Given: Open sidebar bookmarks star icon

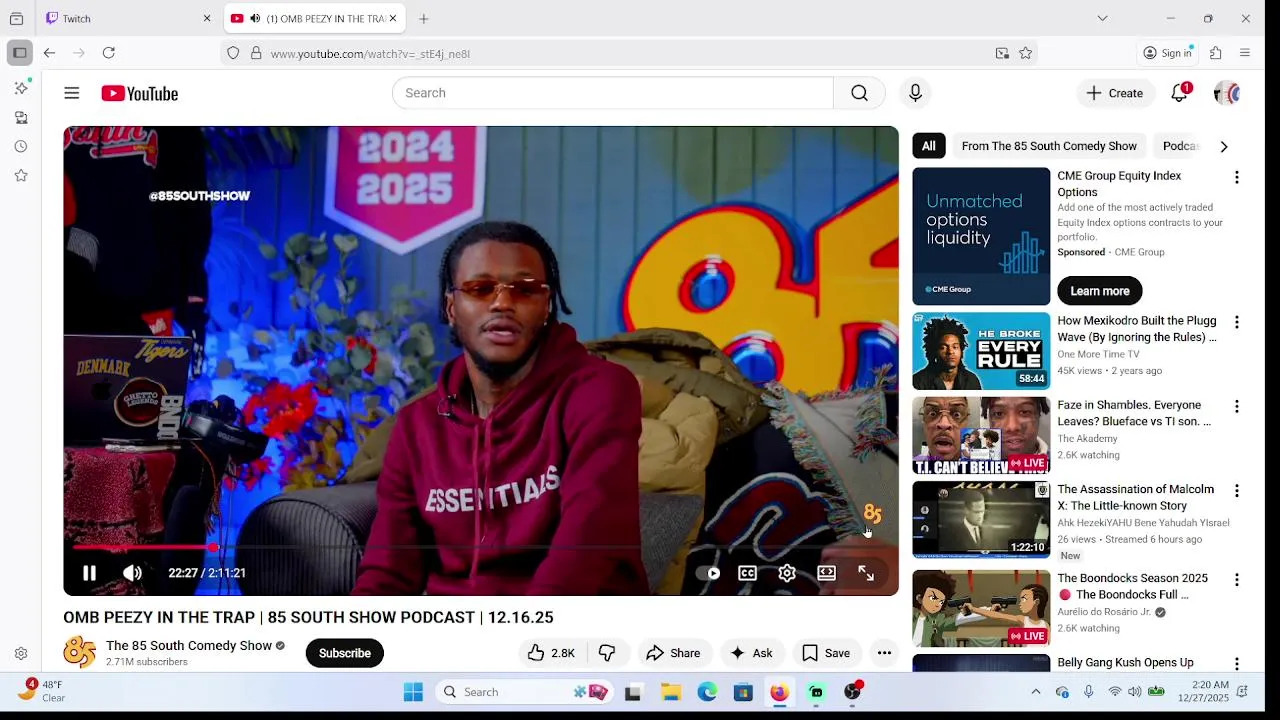Looking at the screenshot, I should point(21,175).
